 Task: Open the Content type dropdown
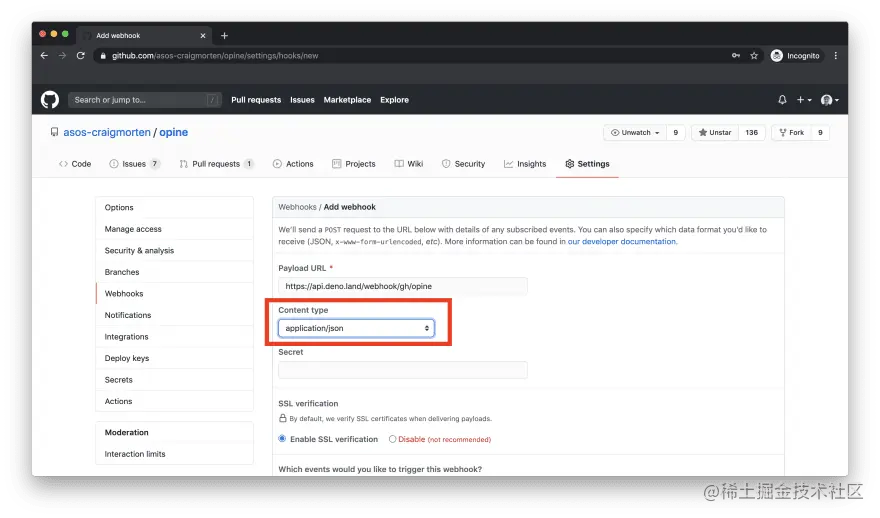(356, 328)
